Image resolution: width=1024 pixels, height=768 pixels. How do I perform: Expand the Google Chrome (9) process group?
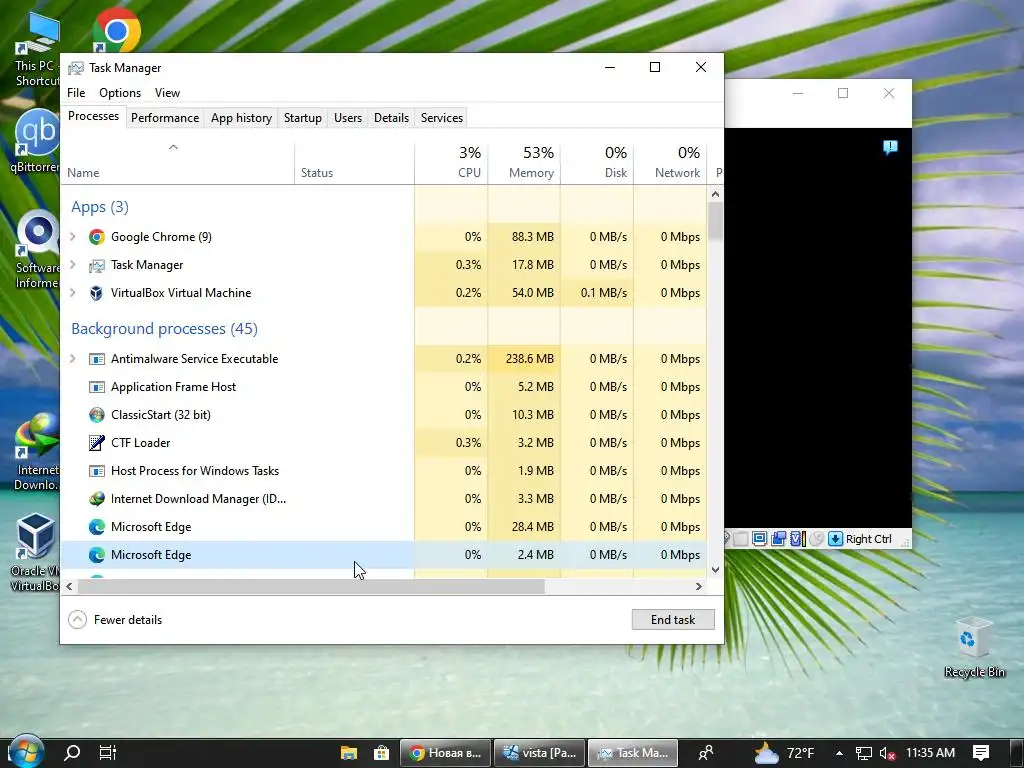point(73,237)
